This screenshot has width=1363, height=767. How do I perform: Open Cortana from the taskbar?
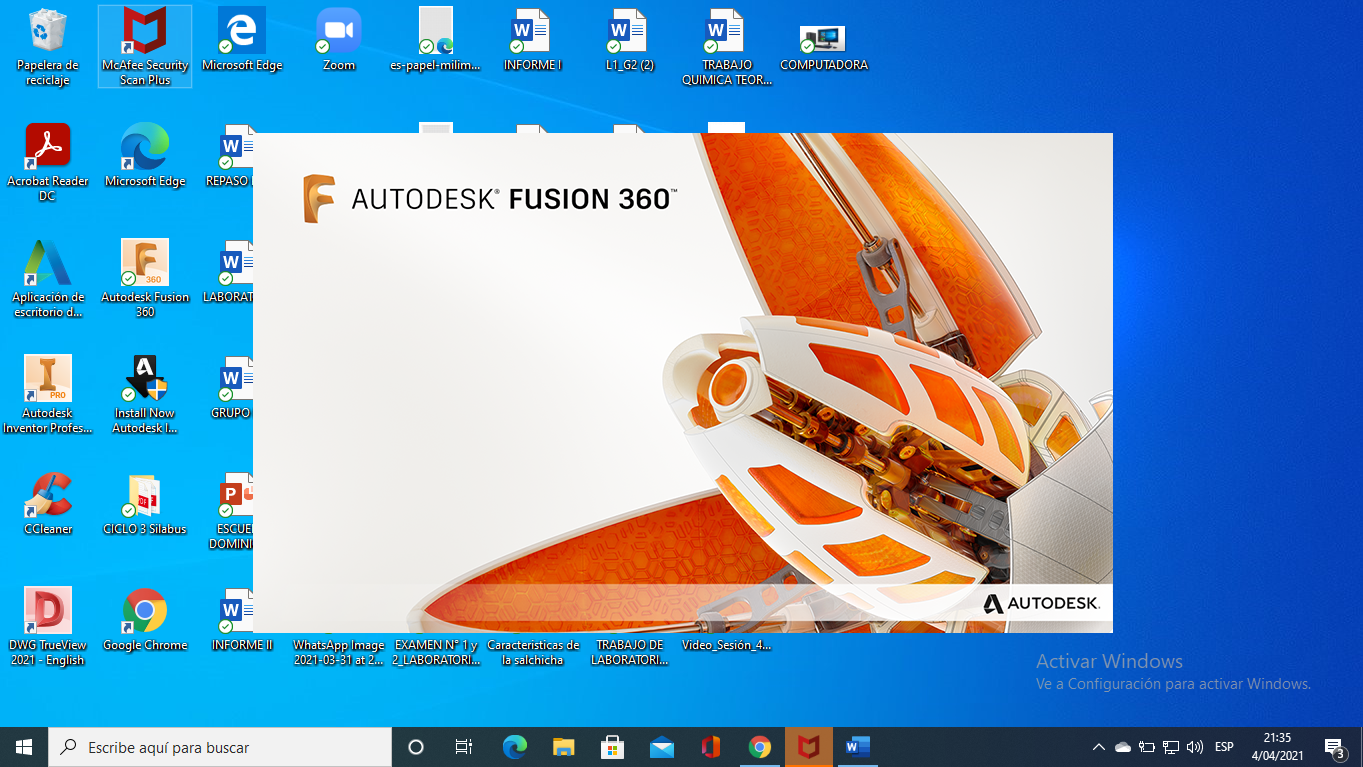tap(416, 747)
